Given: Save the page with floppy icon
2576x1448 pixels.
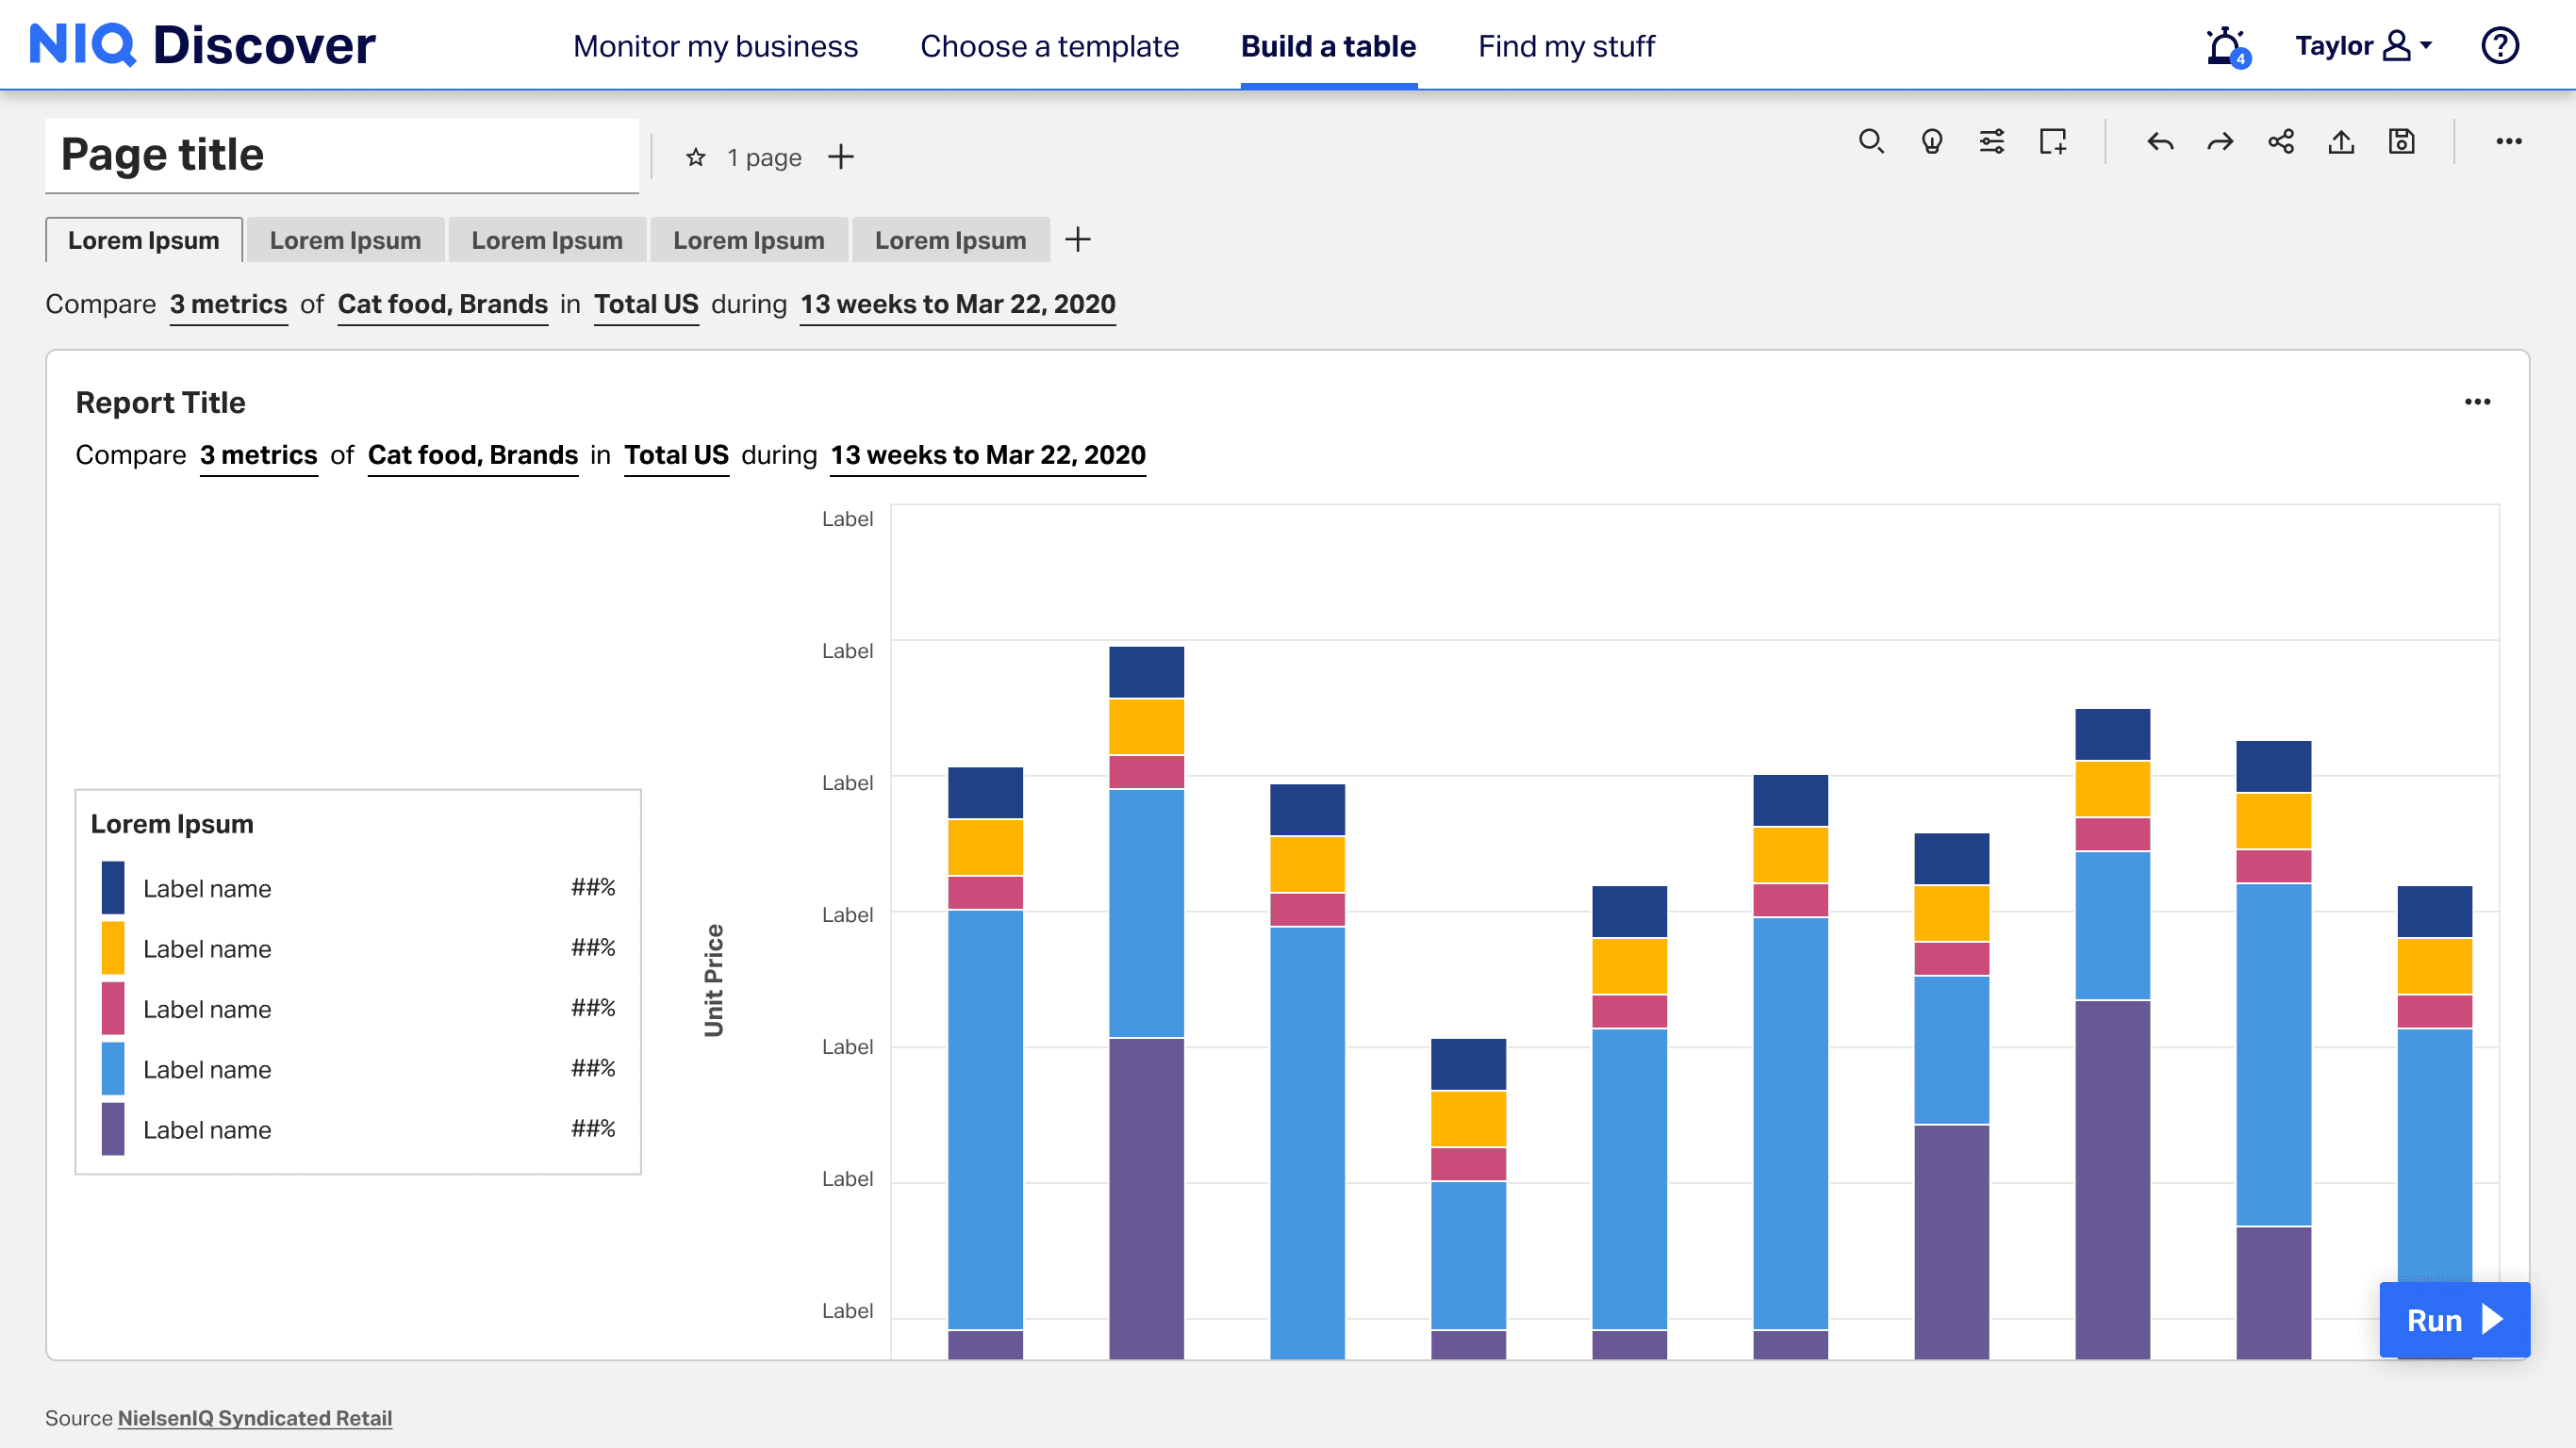Looking at the screenshot, I should click(2401, 141).
